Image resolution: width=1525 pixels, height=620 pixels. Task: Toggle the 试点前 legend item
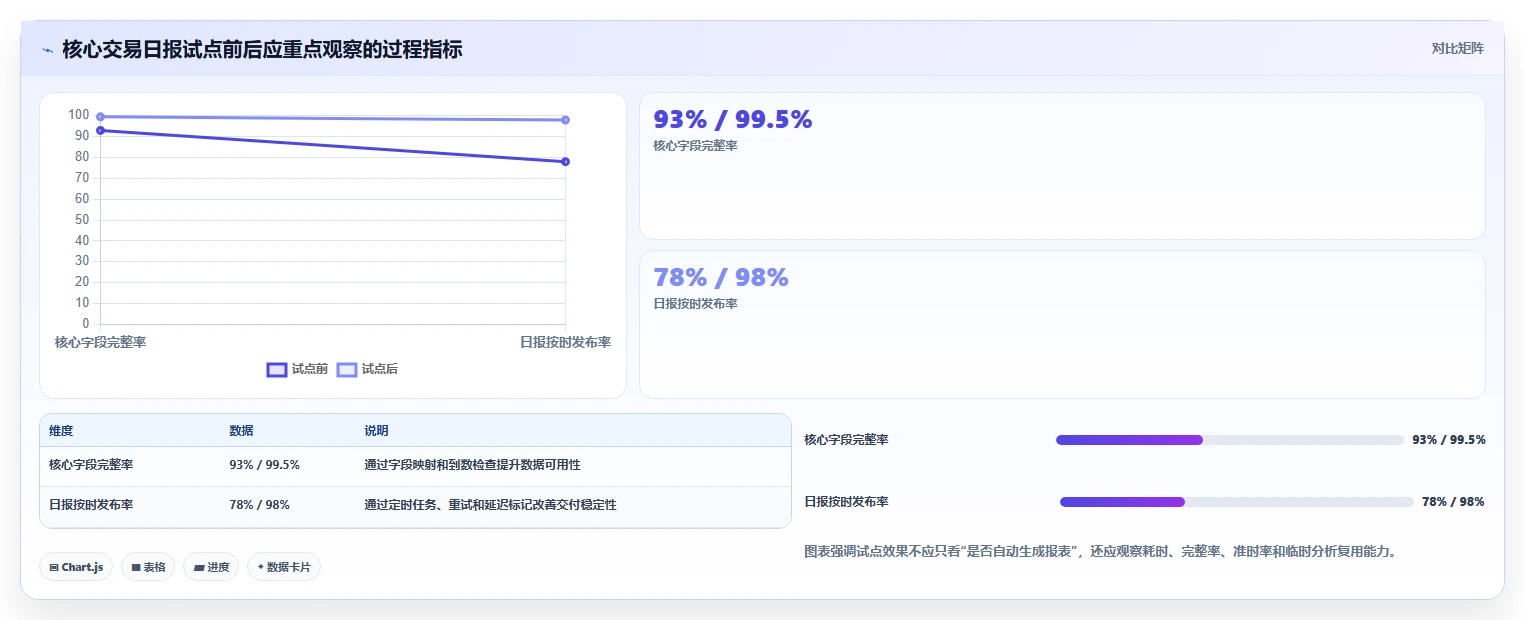pos(297,369)
